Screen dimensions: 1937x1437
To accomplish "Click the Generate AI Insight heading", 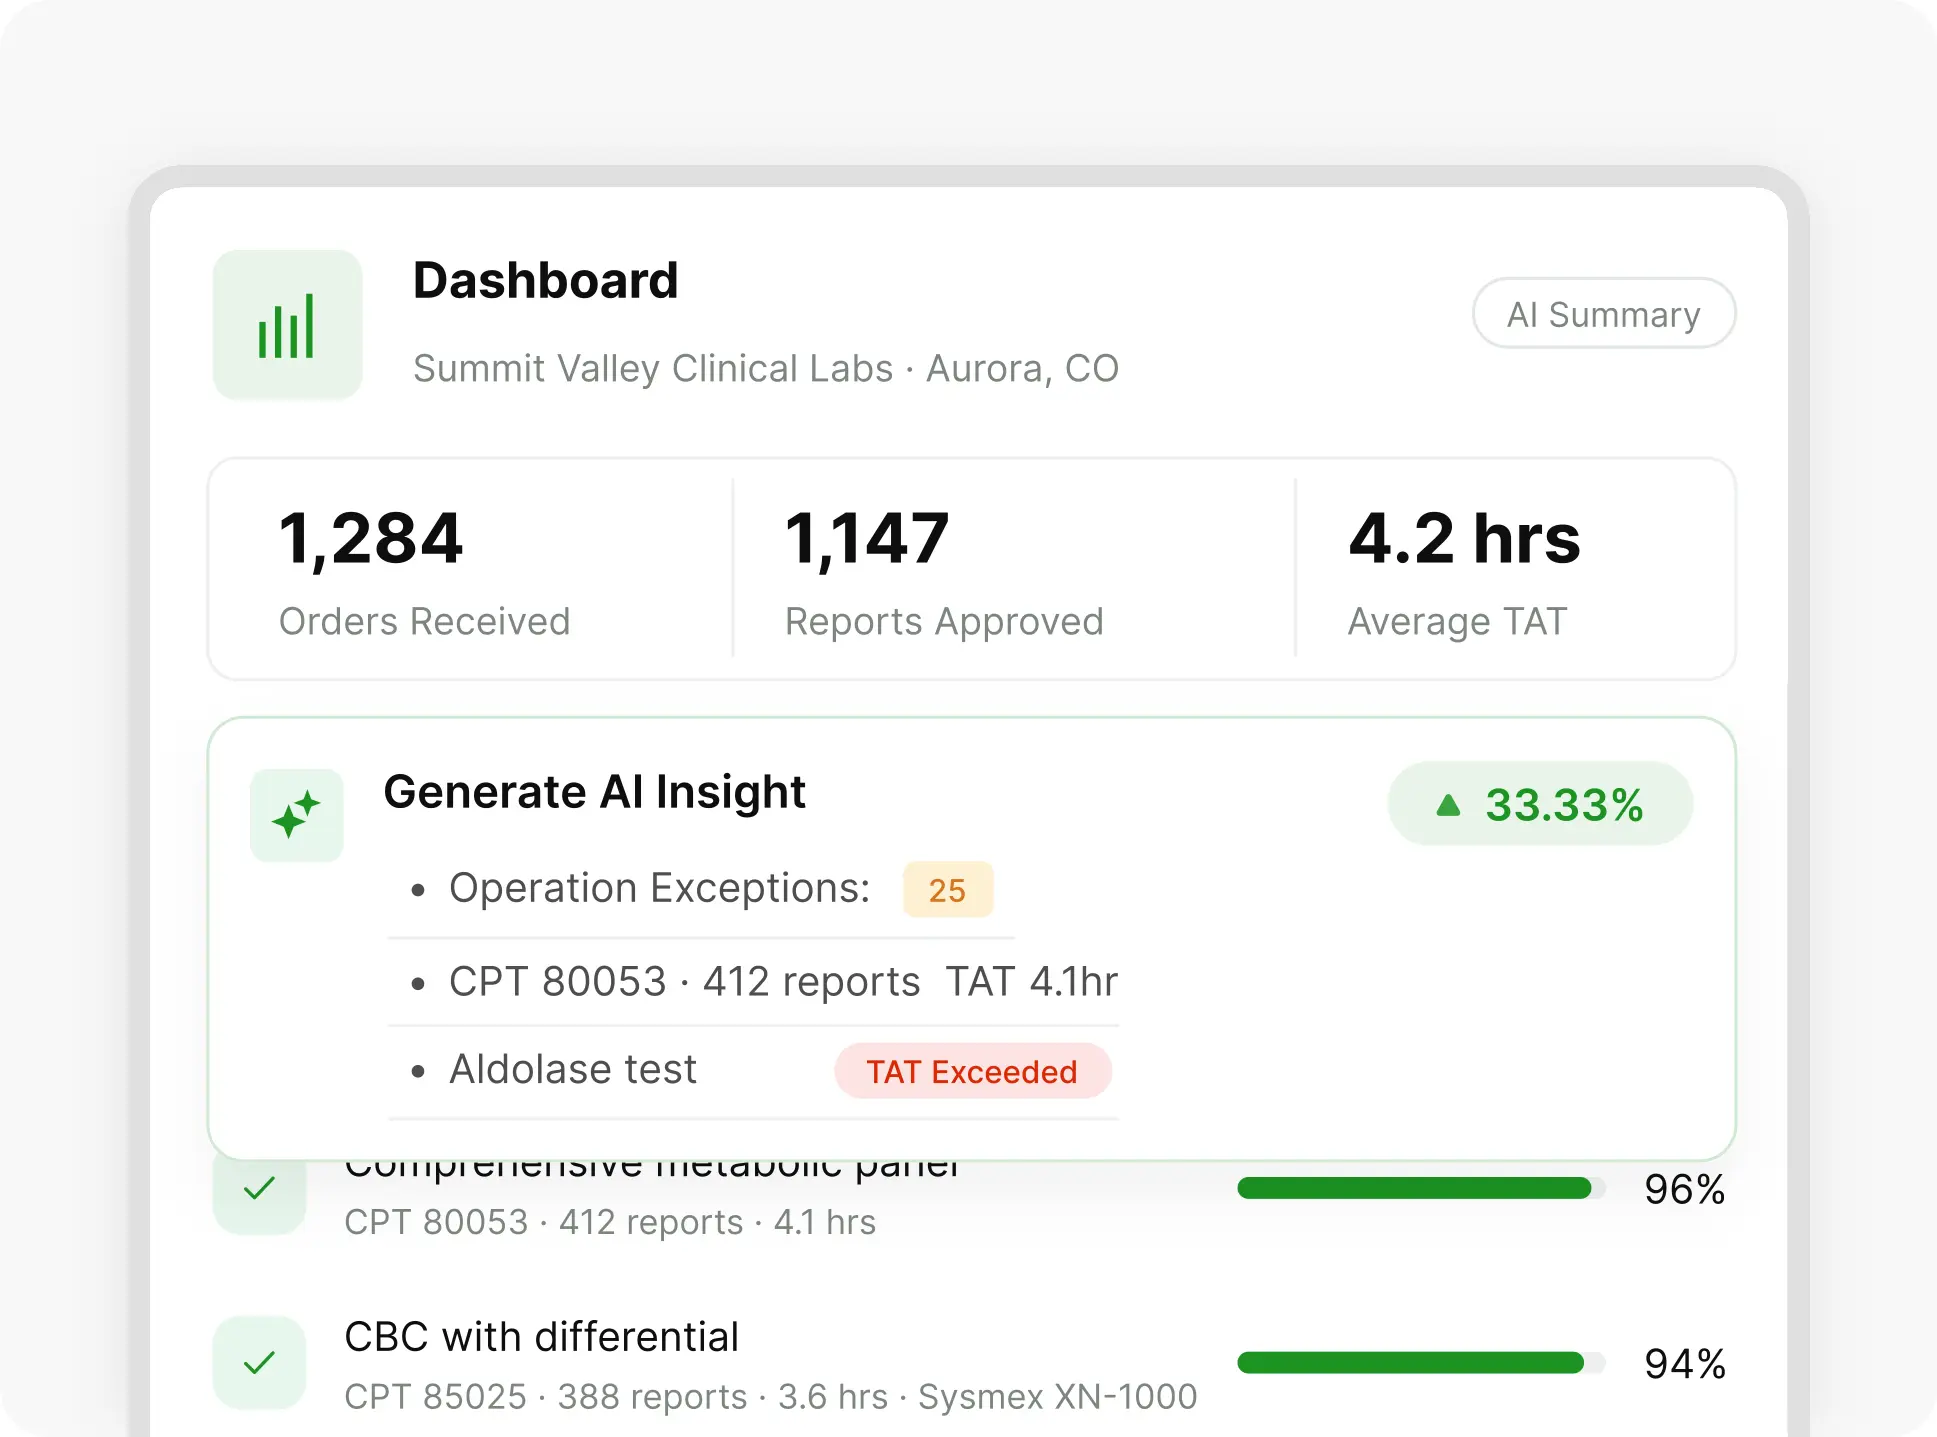I will tap(594, 792).
